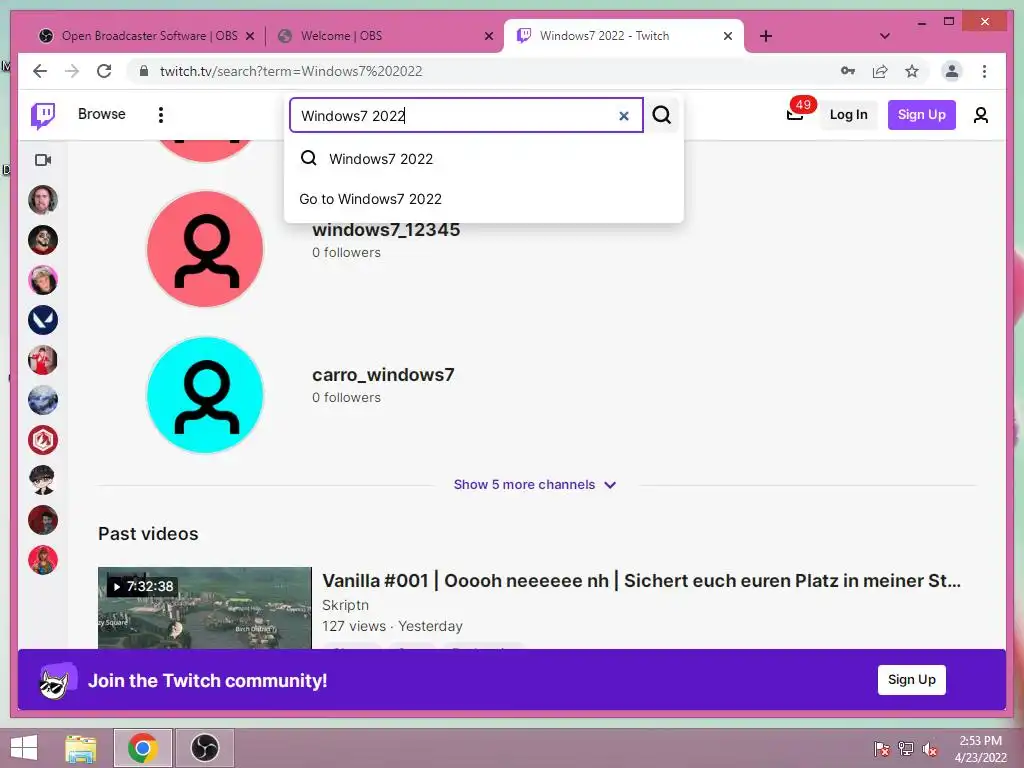The height and width of the screenshot is (768, 1024).
Task: Click the Chrome icon in the taskbar
Action: (143, 748)
